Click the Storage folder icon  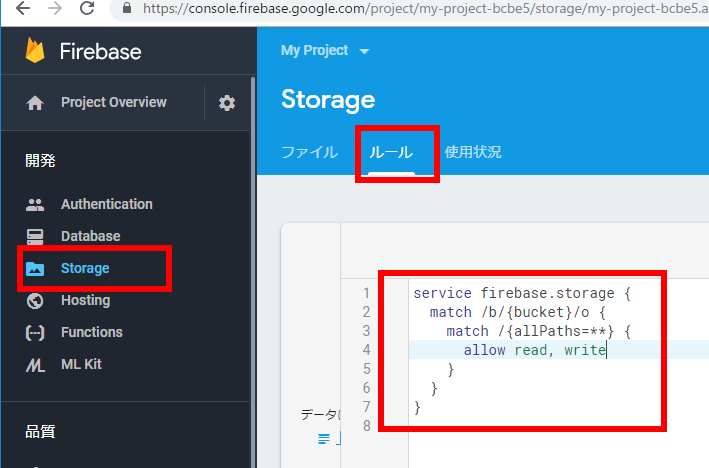(x=35, y=269)
